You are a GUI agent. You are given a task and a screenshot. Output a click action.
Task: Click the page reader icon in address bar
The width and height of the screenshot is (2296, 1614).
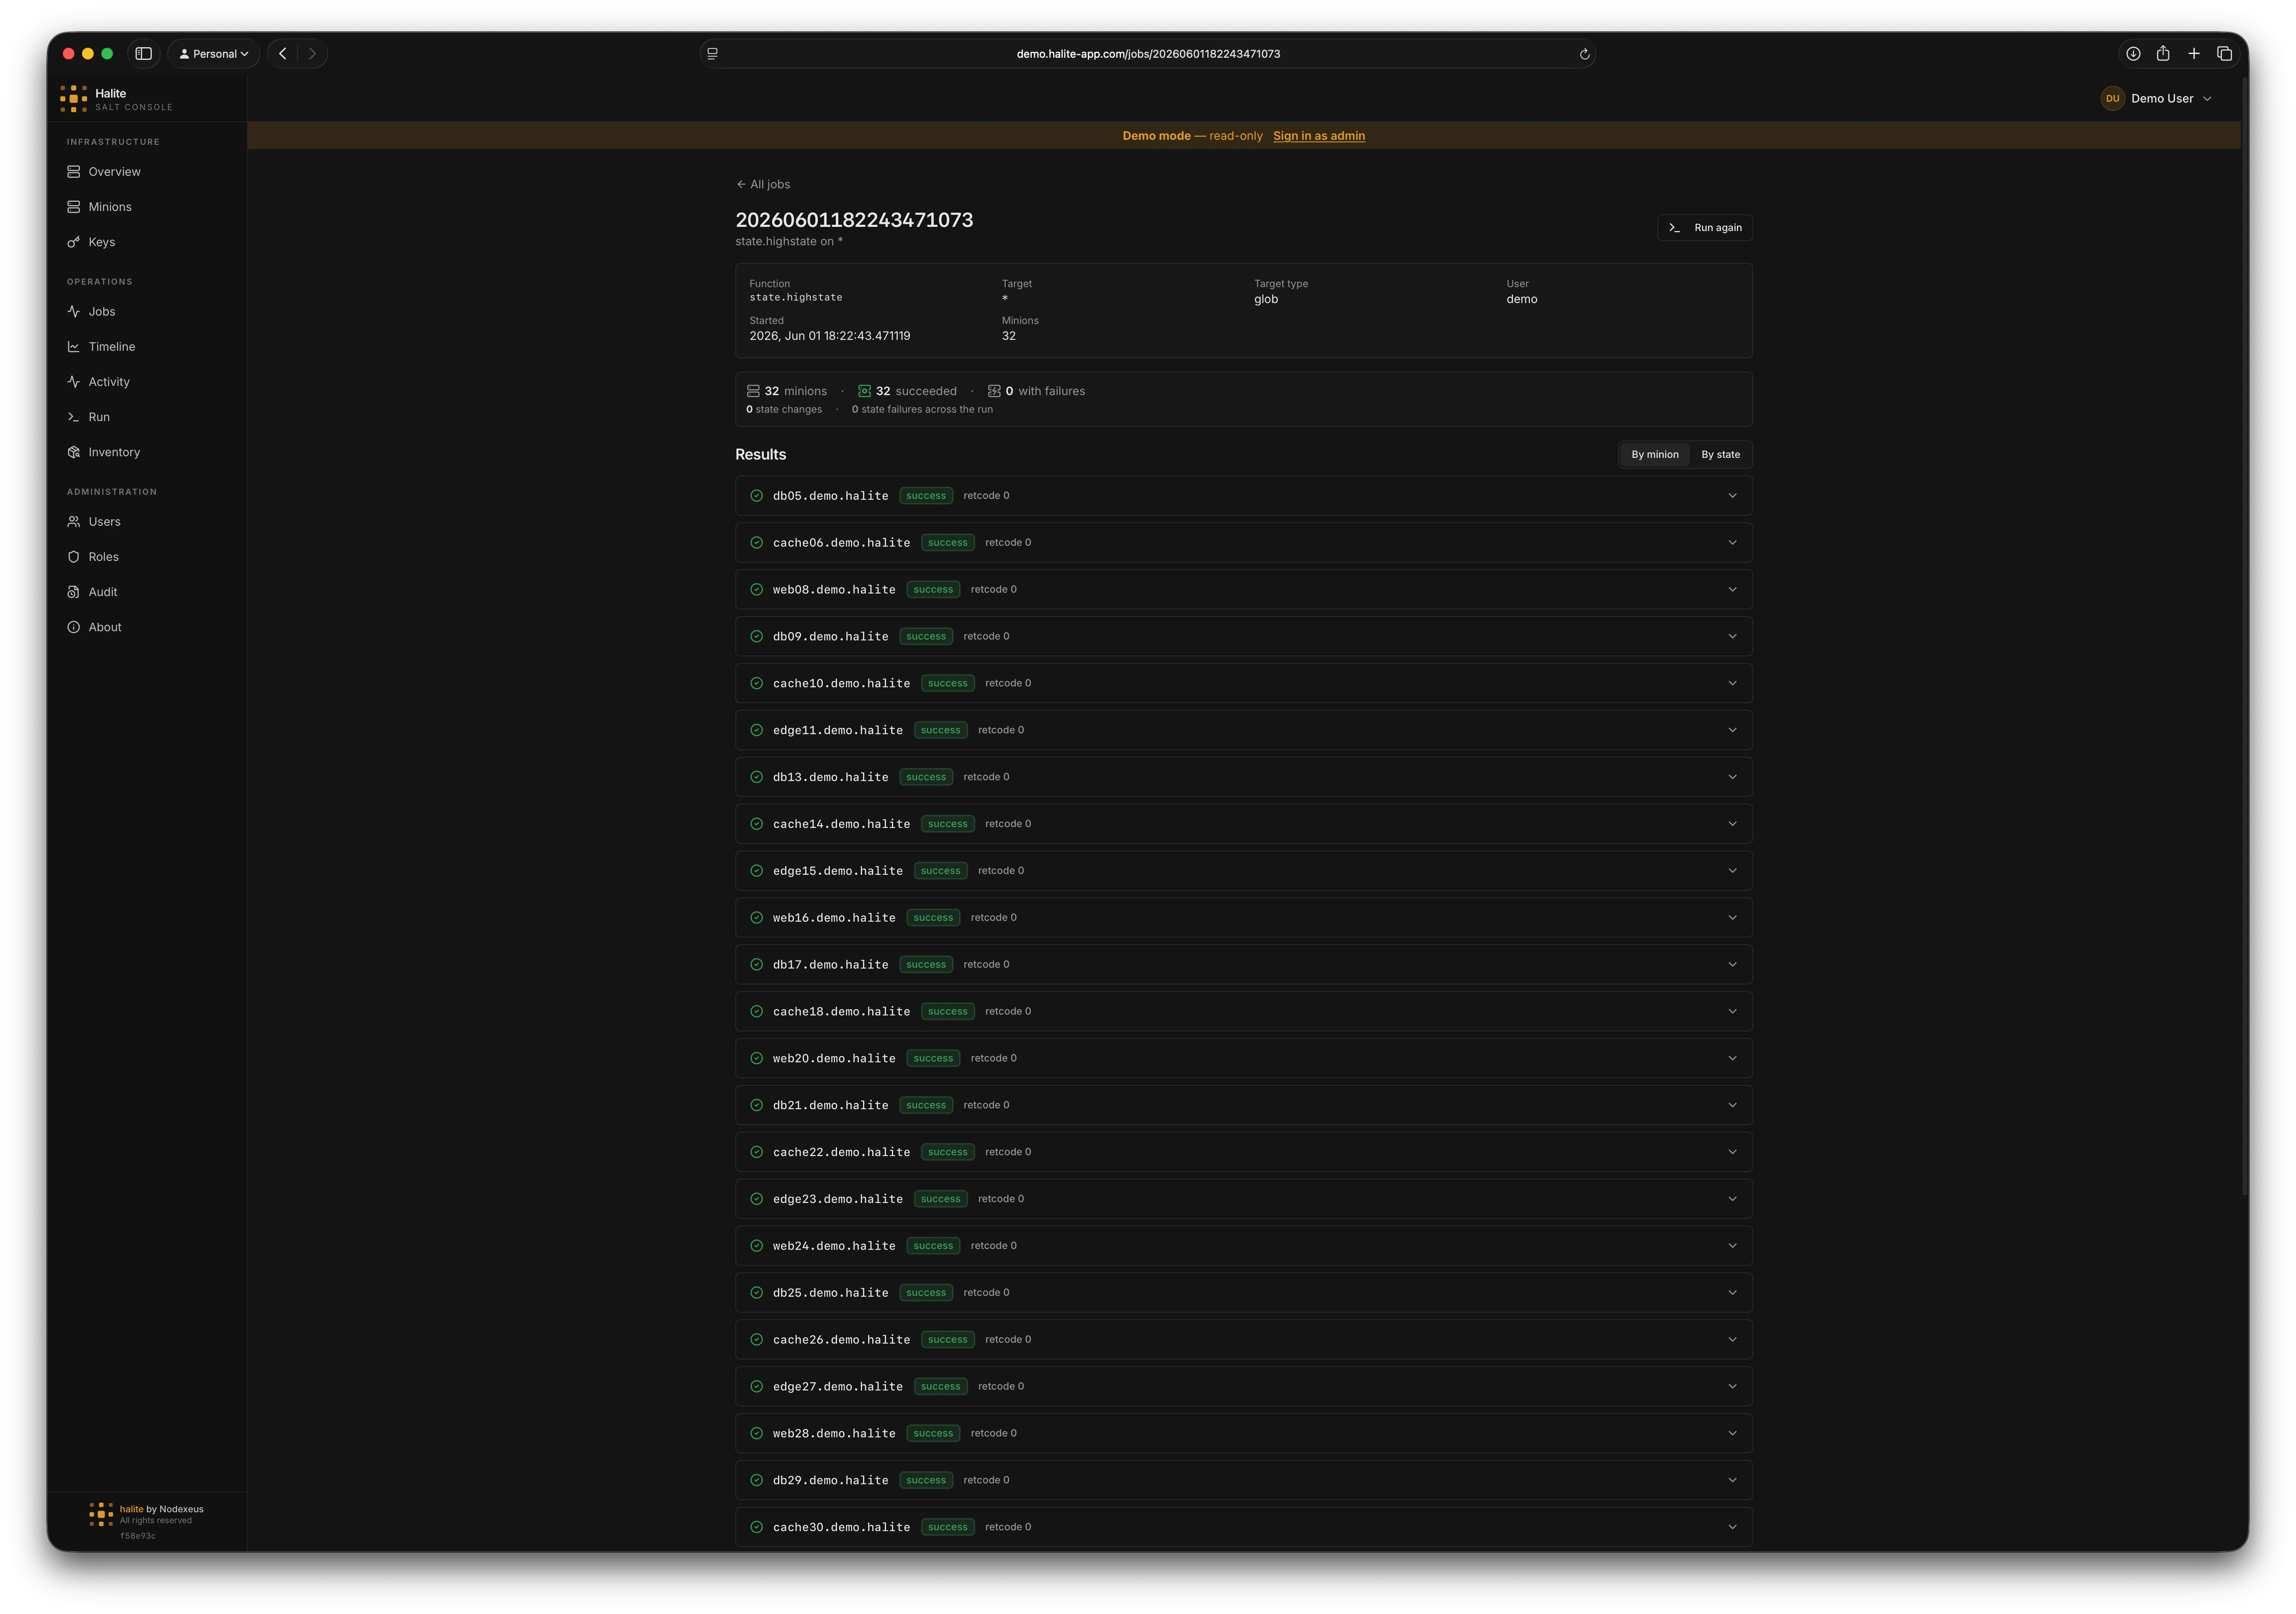coord(712,54)
